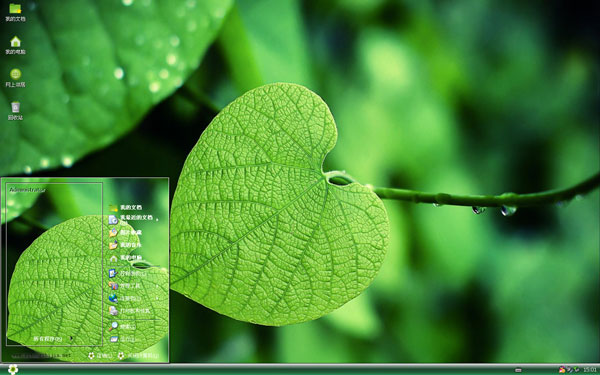This screenshot has height=375, width=600.
Task: Open My Music folder entry in Start menu
Action: [x=126, y=245]
